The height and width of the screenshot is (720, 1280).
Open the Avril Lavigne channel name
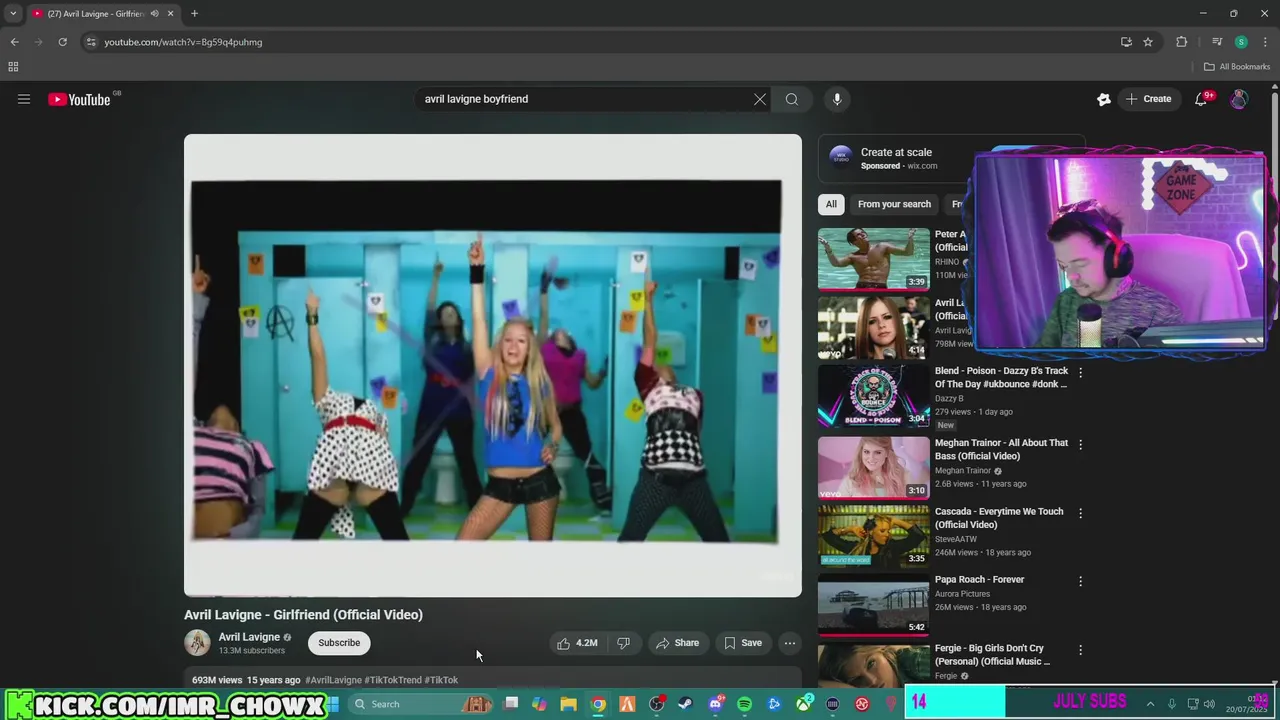coord(249,637)
